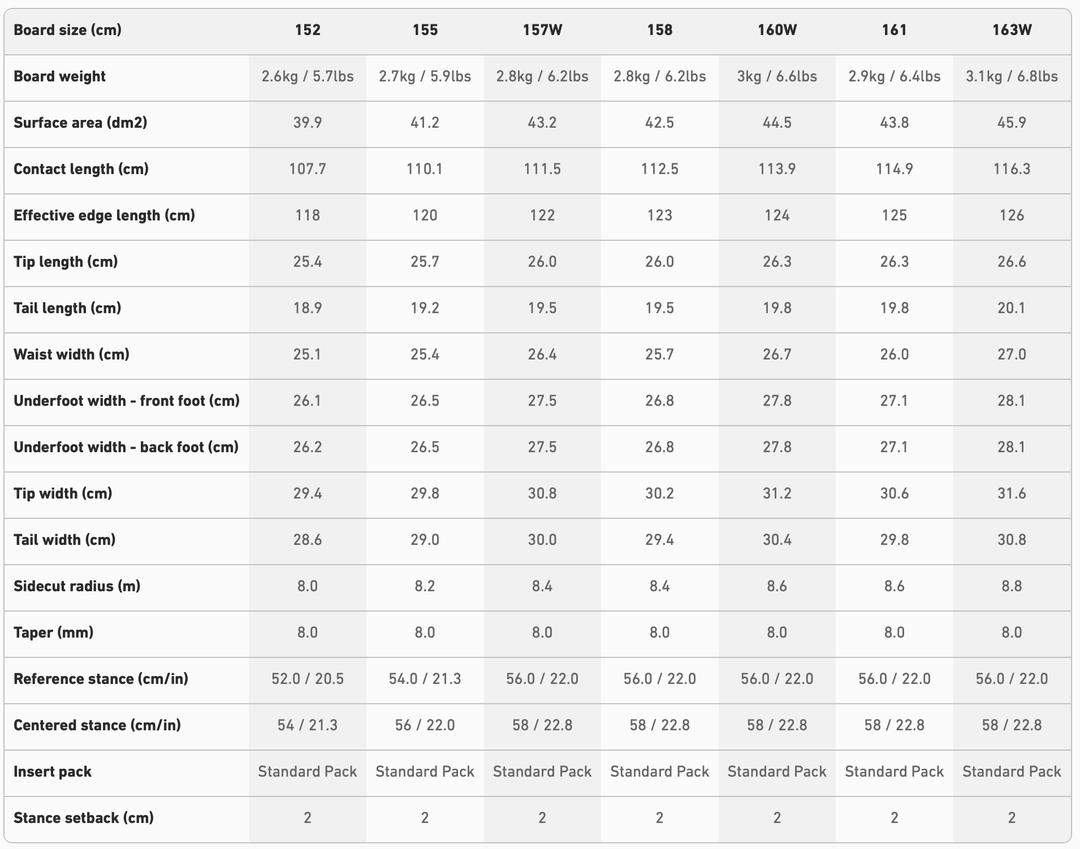Click the 152 board size header

[307, 30]
